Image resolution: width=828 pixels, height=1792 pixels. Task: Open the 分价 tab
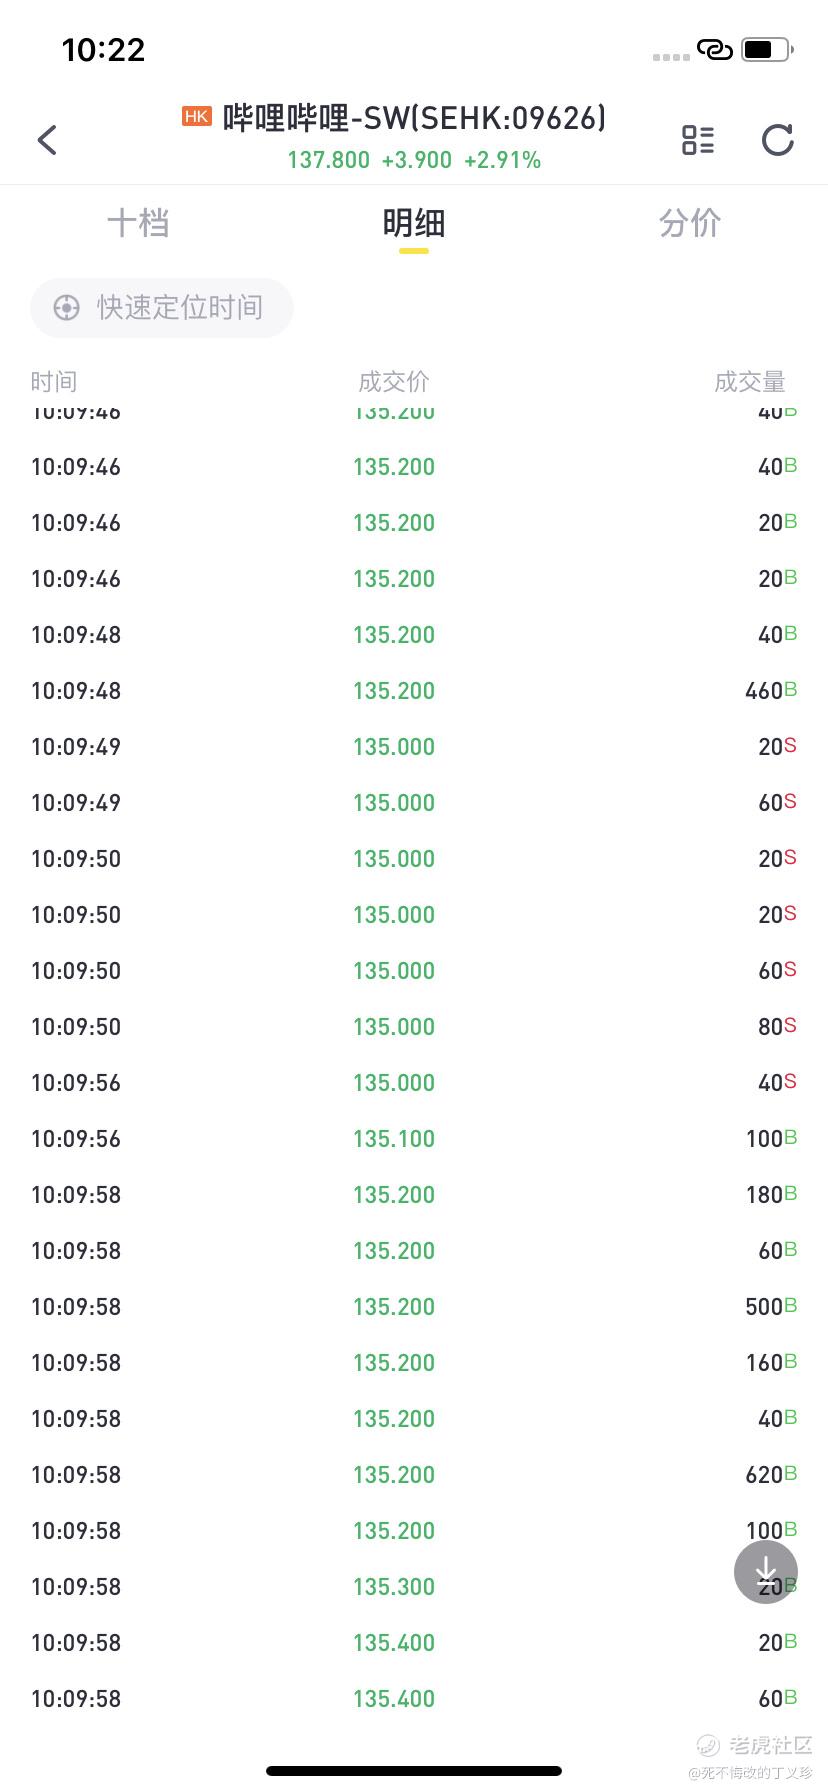click(690, 223)
